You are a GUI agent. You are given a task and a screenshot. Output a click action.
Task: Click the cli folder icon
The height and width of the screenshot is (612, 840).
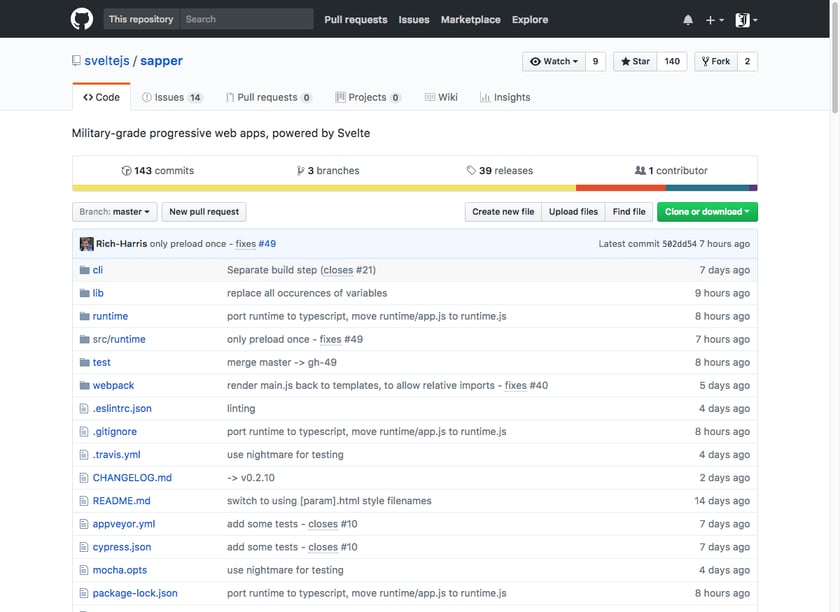pyautogui.click(x=84, y=270)
